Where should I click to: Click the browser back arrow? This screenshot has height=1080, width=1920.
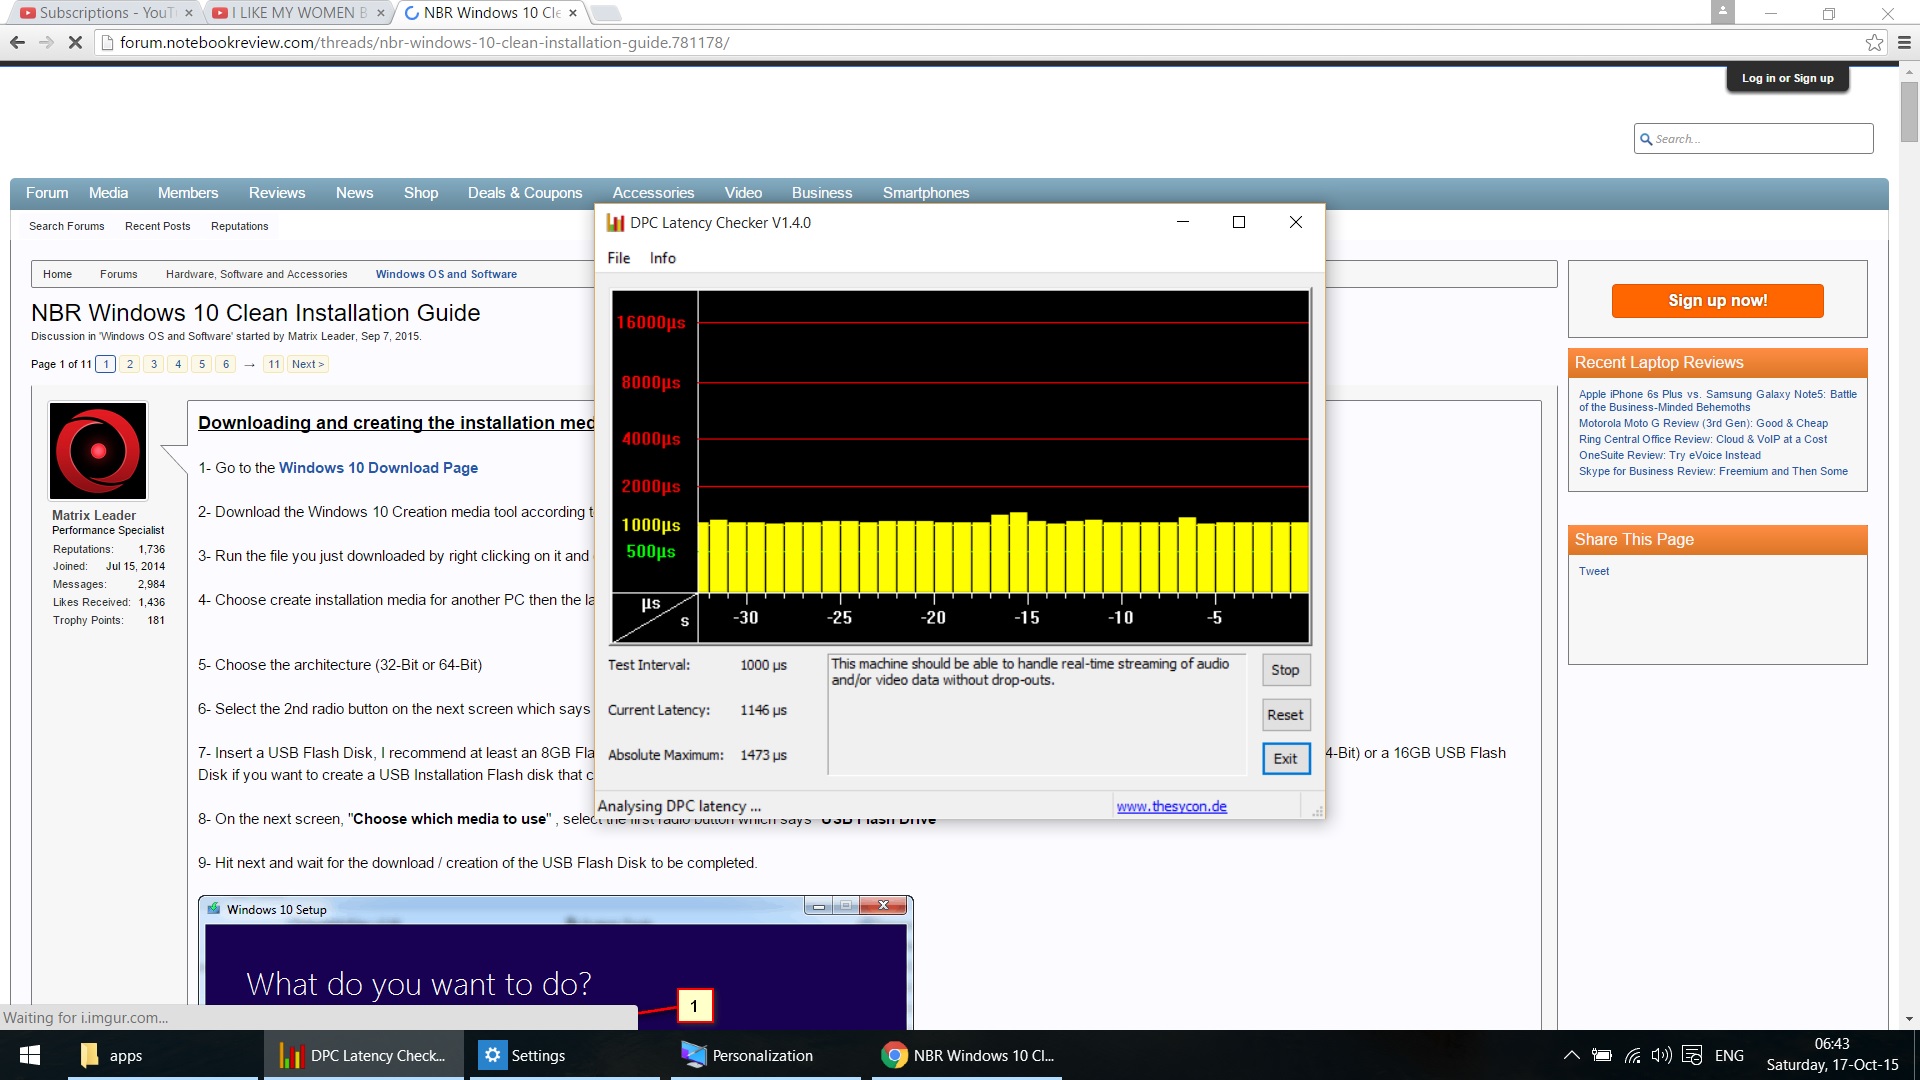pyautogui.click(x=17, y=42)
